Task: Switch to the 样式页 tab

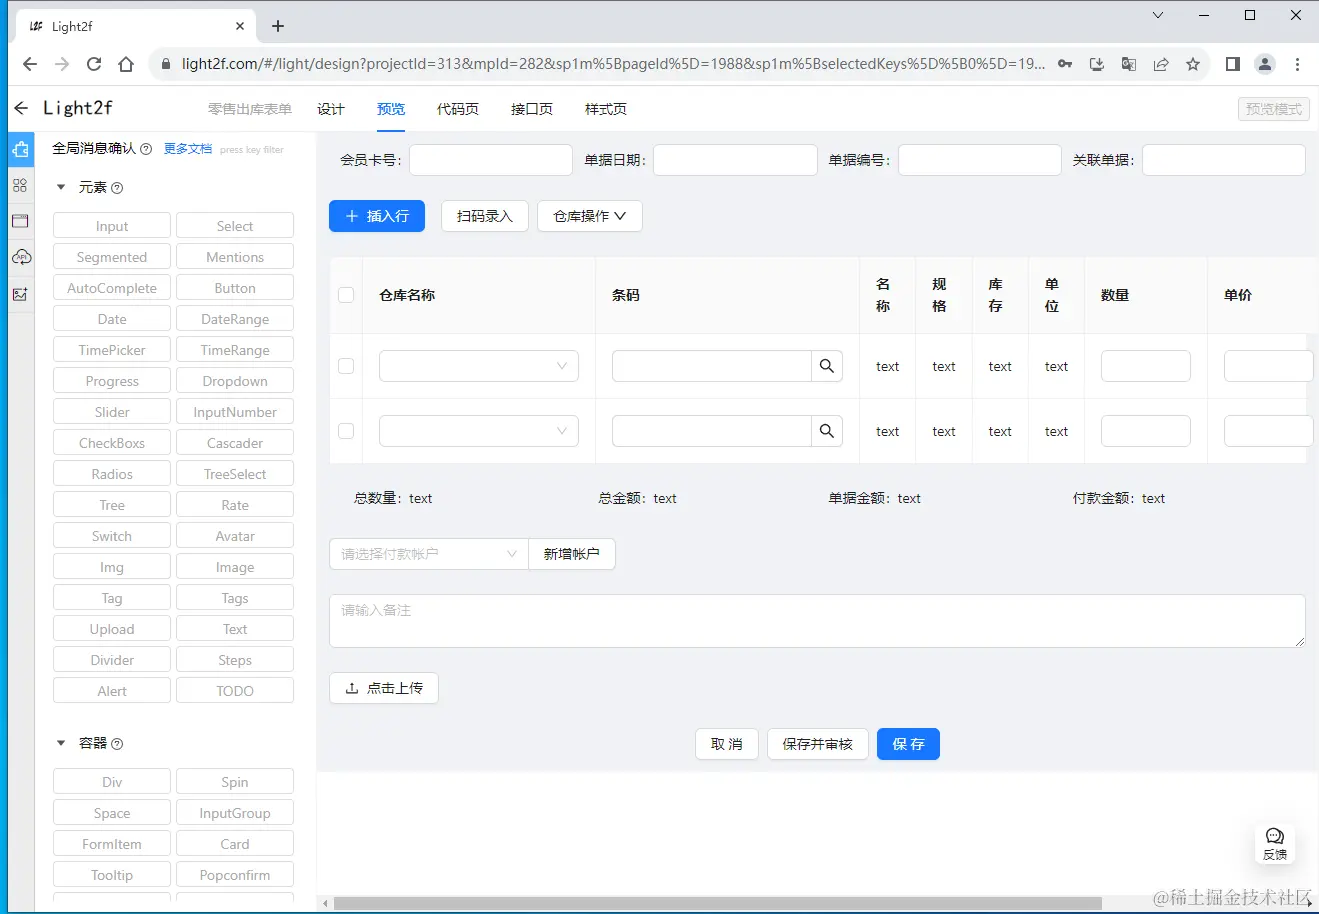Action: [606, 109]
